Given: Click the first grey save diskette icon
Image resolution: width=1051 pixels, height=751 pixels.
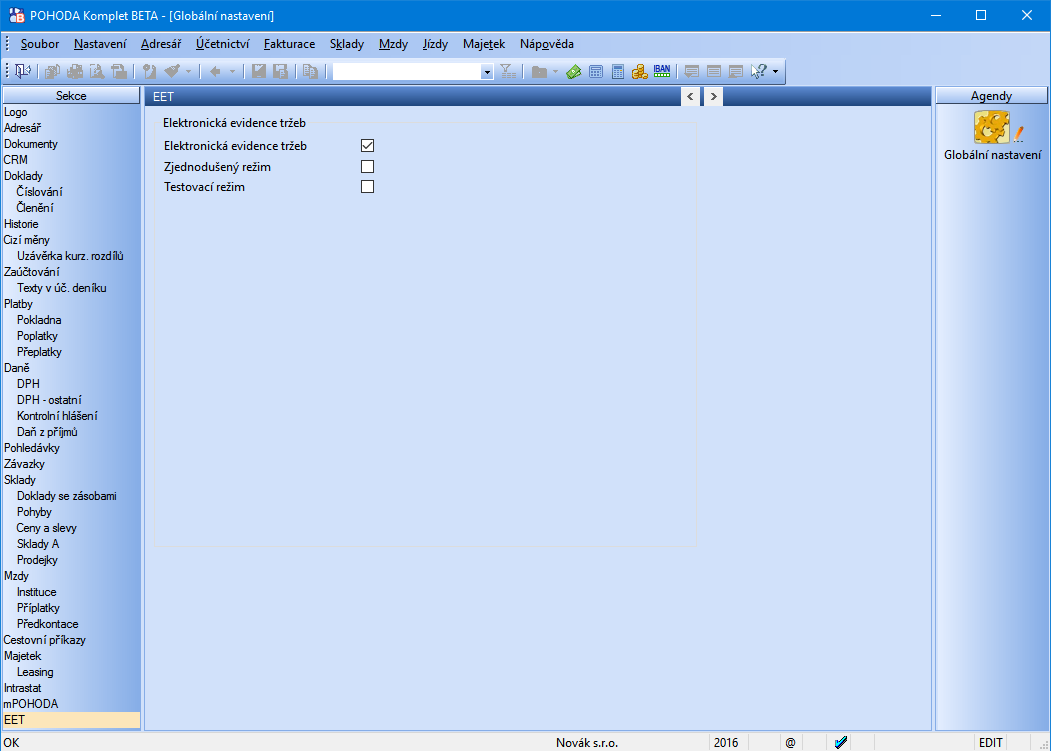Looking at the screenshot, I should click(259, 71).
